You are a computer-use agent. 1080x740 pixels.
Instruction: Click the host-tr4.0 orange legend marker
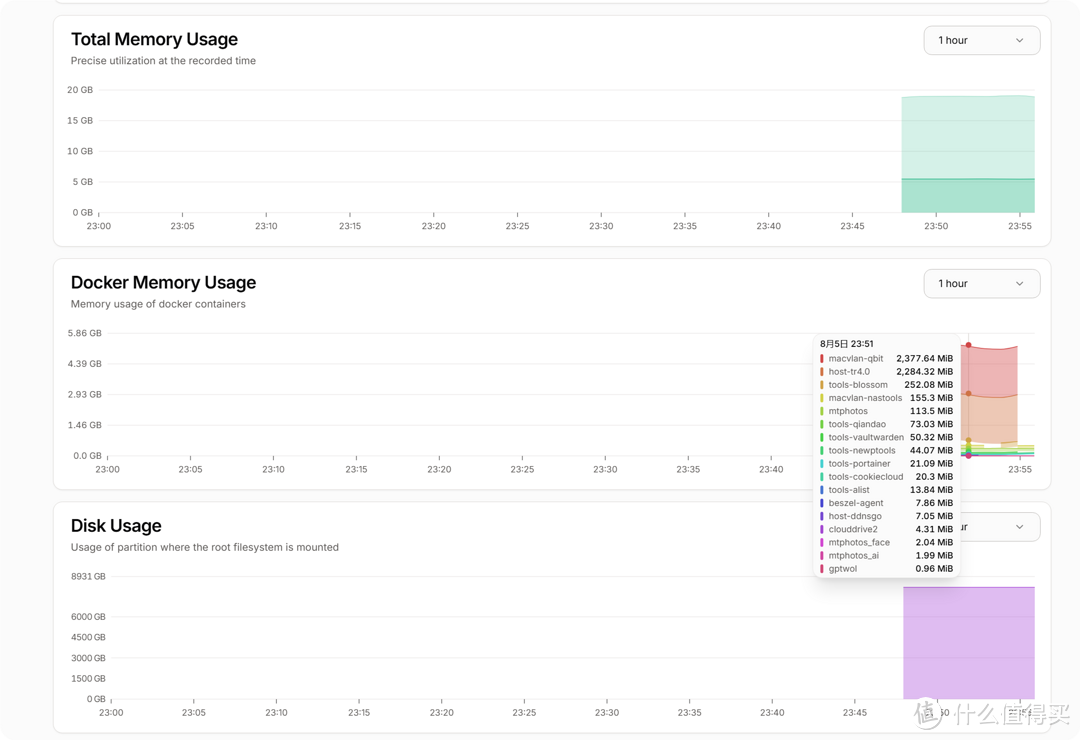click(x=822, y=371)
